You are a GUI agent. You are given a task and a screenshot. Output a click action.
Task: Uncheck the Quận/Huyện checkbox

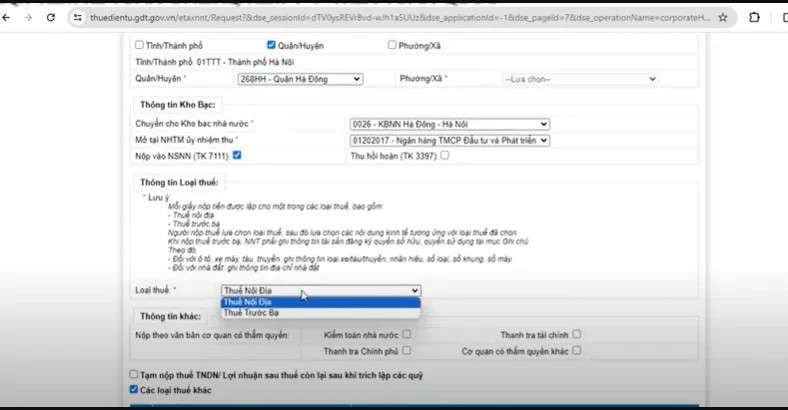pos(271,45)
